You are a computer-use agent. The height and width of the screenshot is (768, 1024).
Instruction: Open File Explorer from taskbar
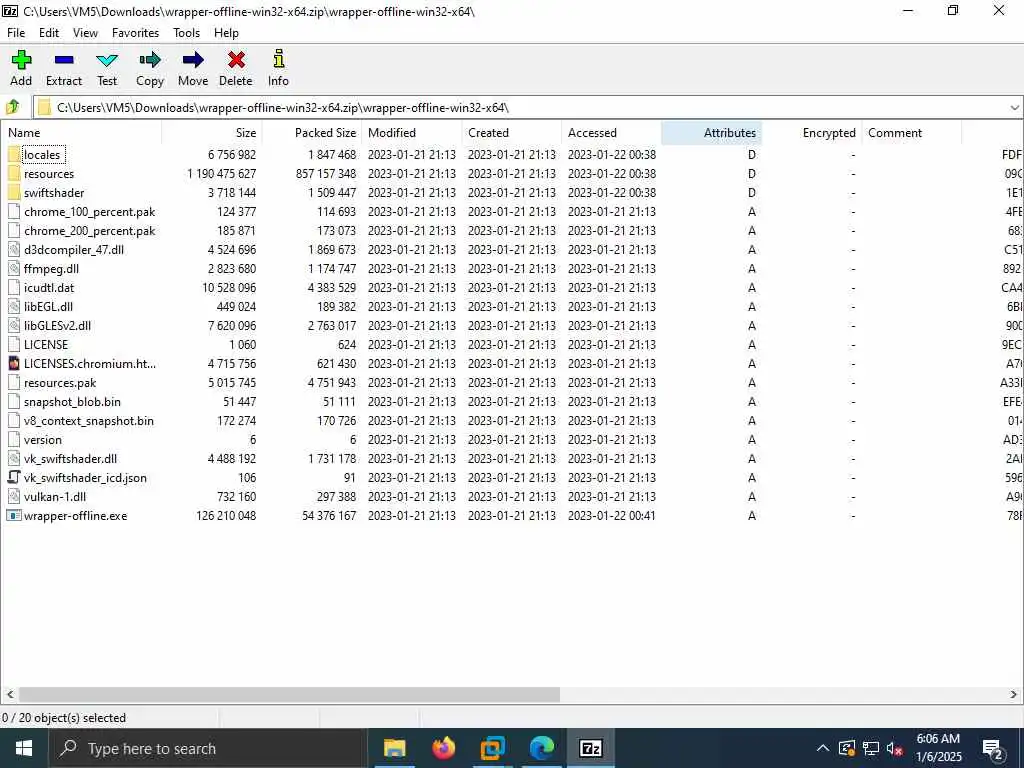[x=394, y=748]
